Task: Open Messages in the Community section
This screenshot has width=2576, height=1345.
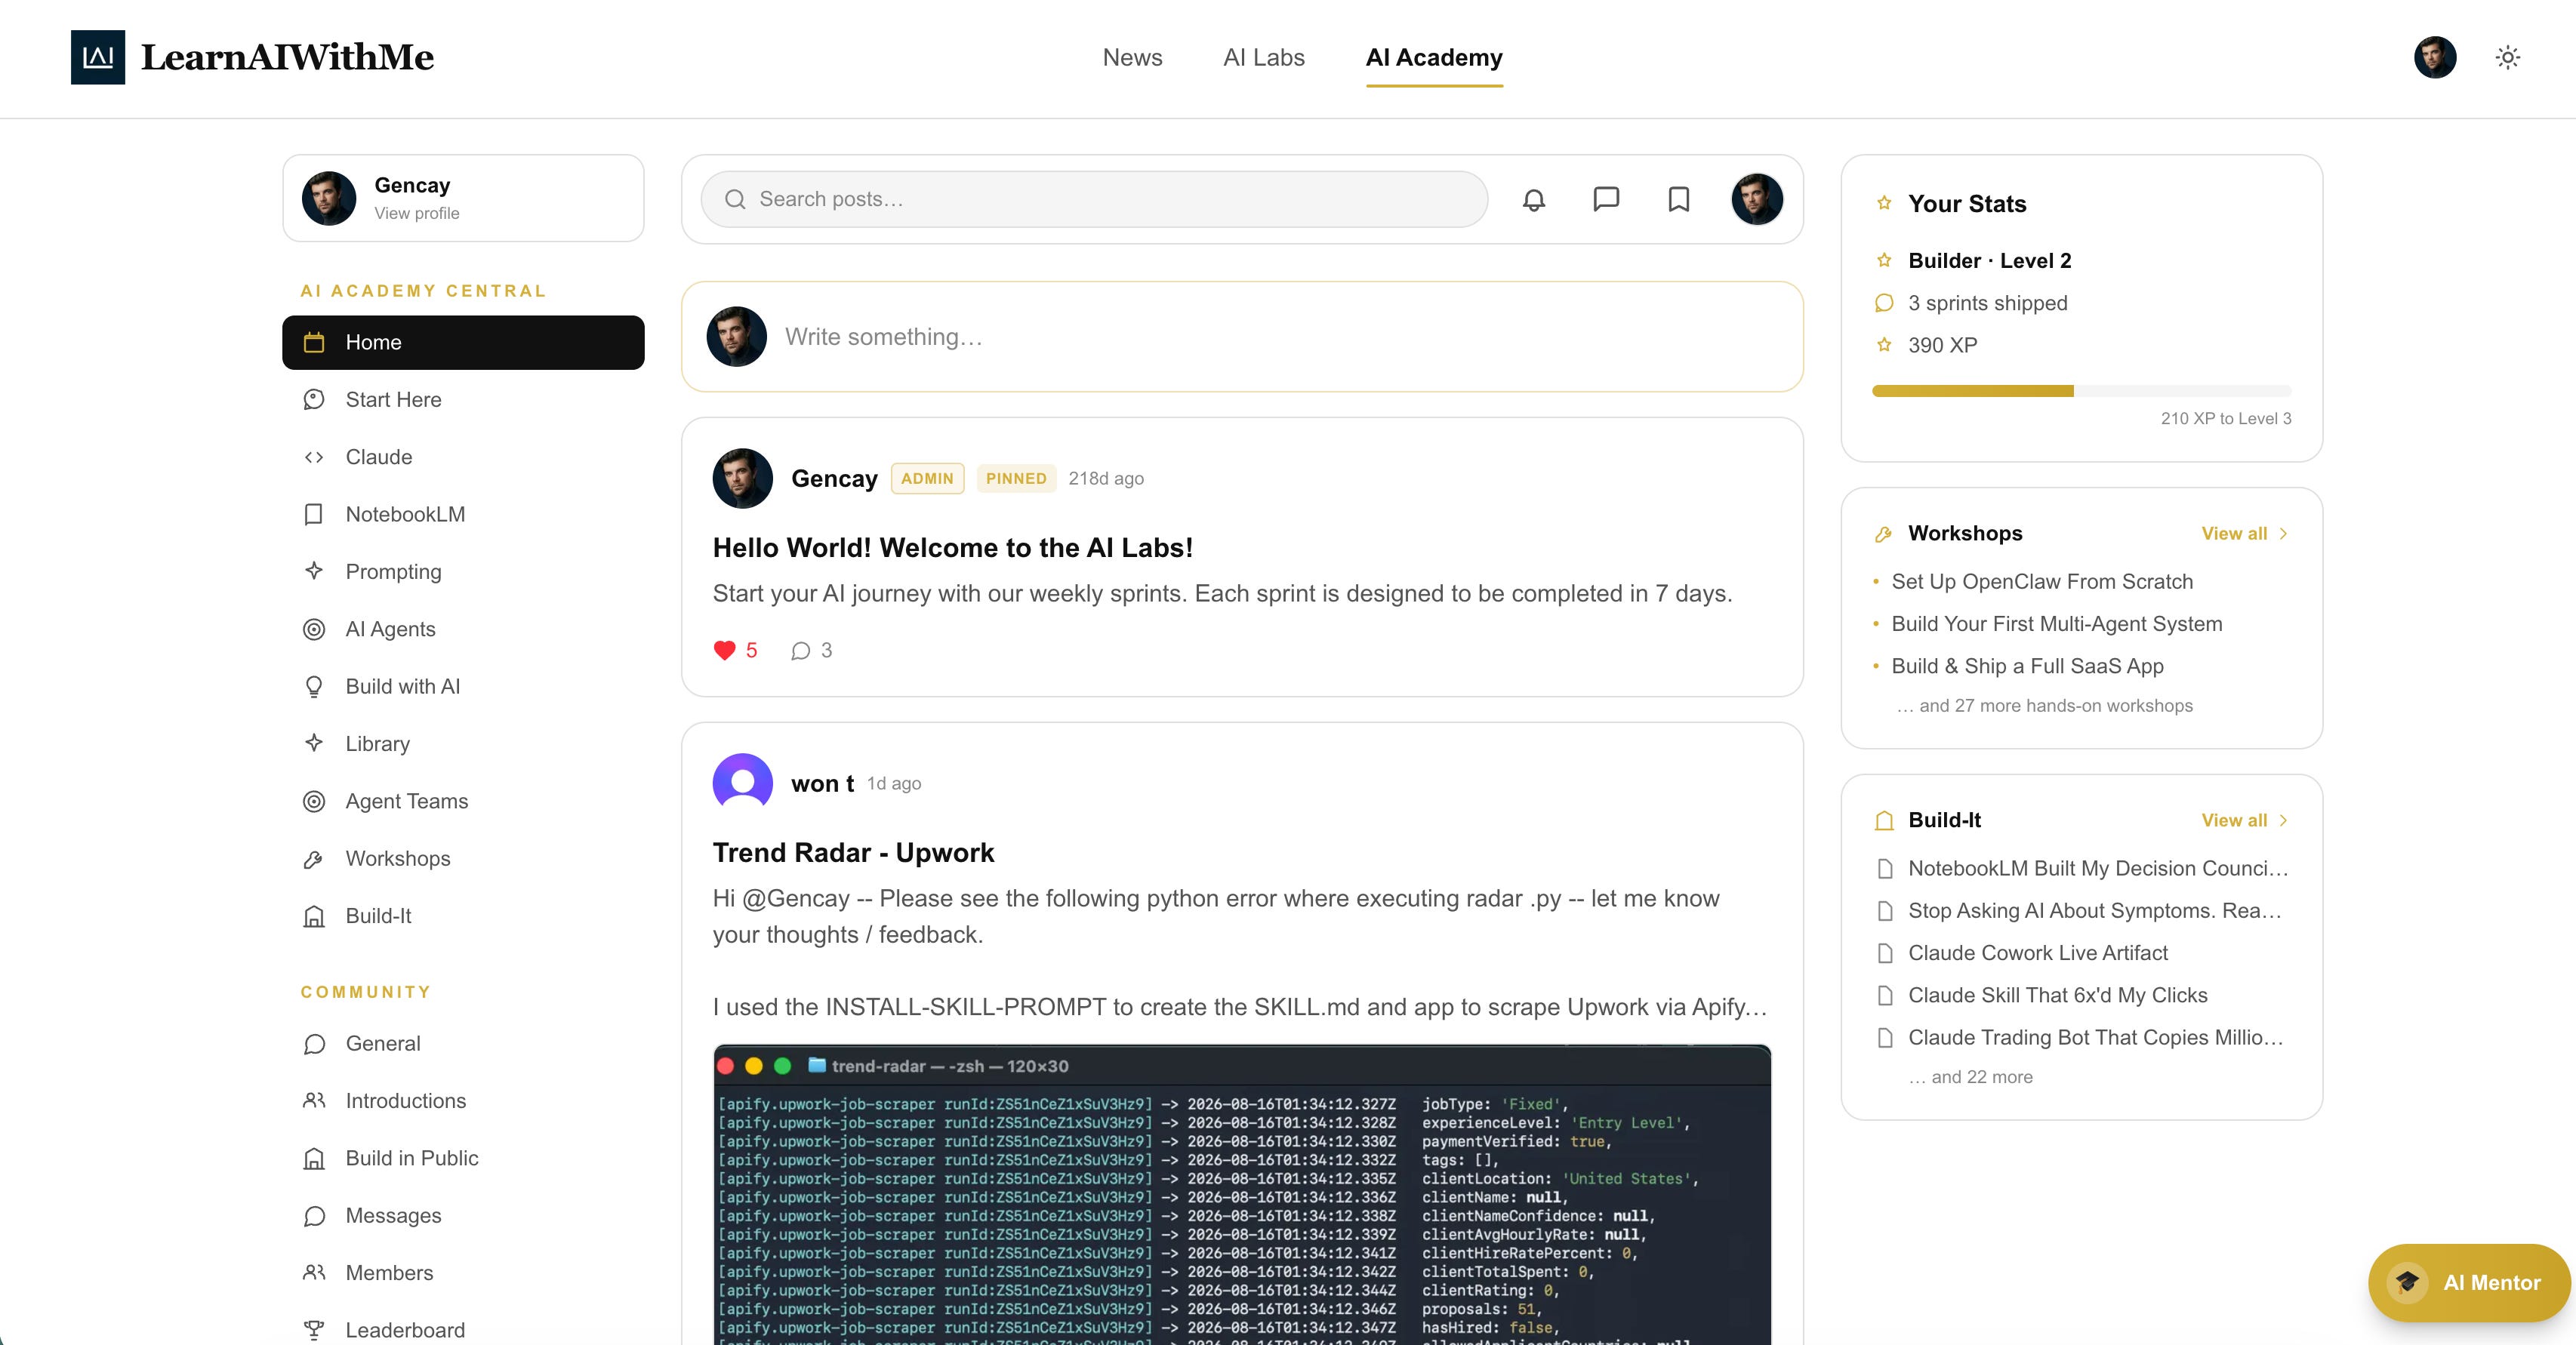Action: click(x=463, y=1215)
